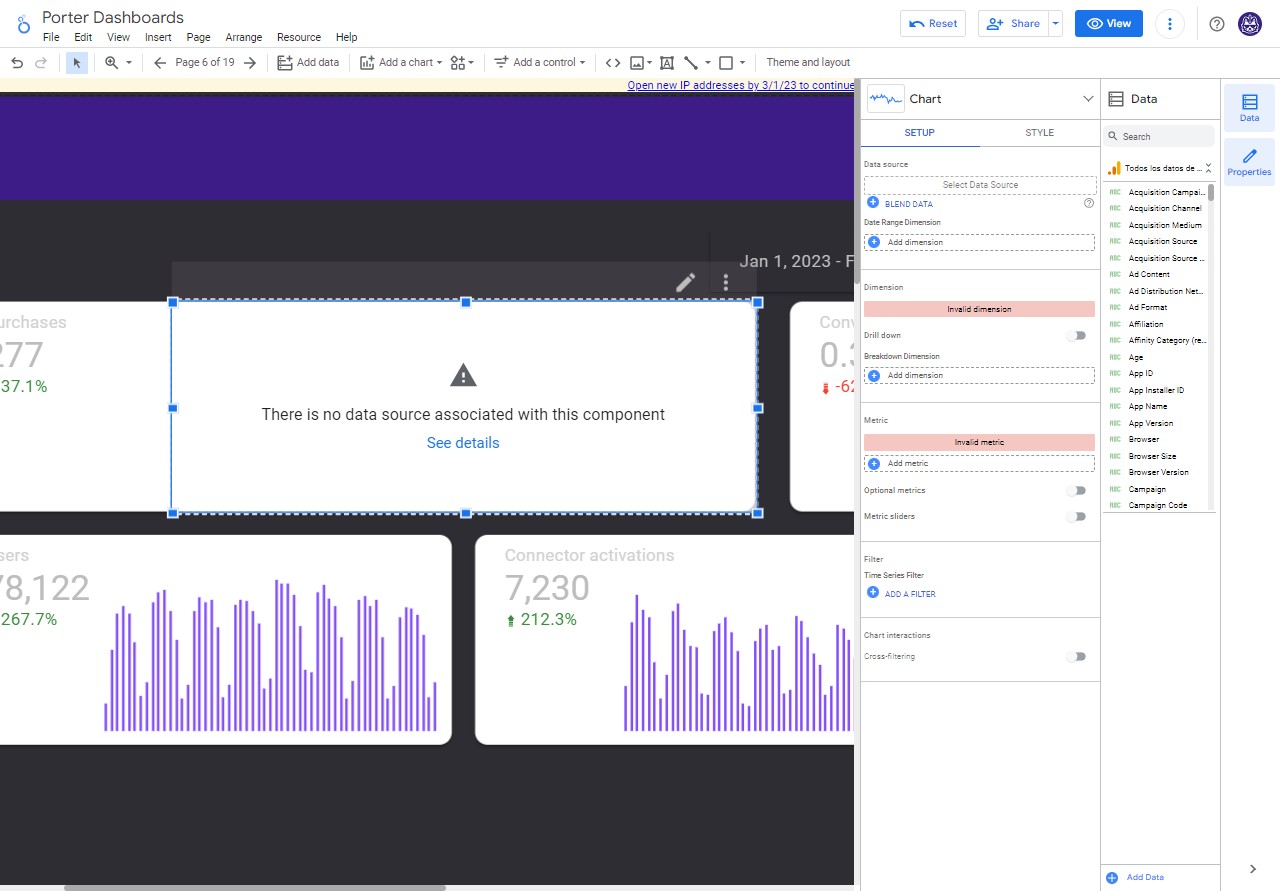1280x891 pixels.
Task: Add a Breakdown Dimension
Action: point(980,376)
